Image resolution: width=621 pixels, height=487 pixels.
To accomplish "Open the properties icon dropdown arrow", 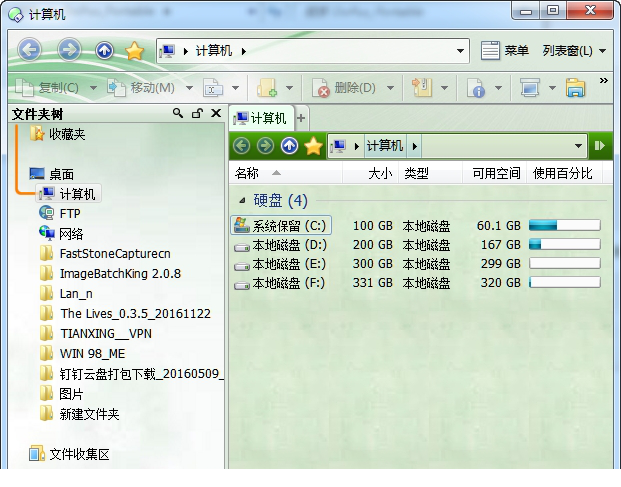I will click(499, 88).
